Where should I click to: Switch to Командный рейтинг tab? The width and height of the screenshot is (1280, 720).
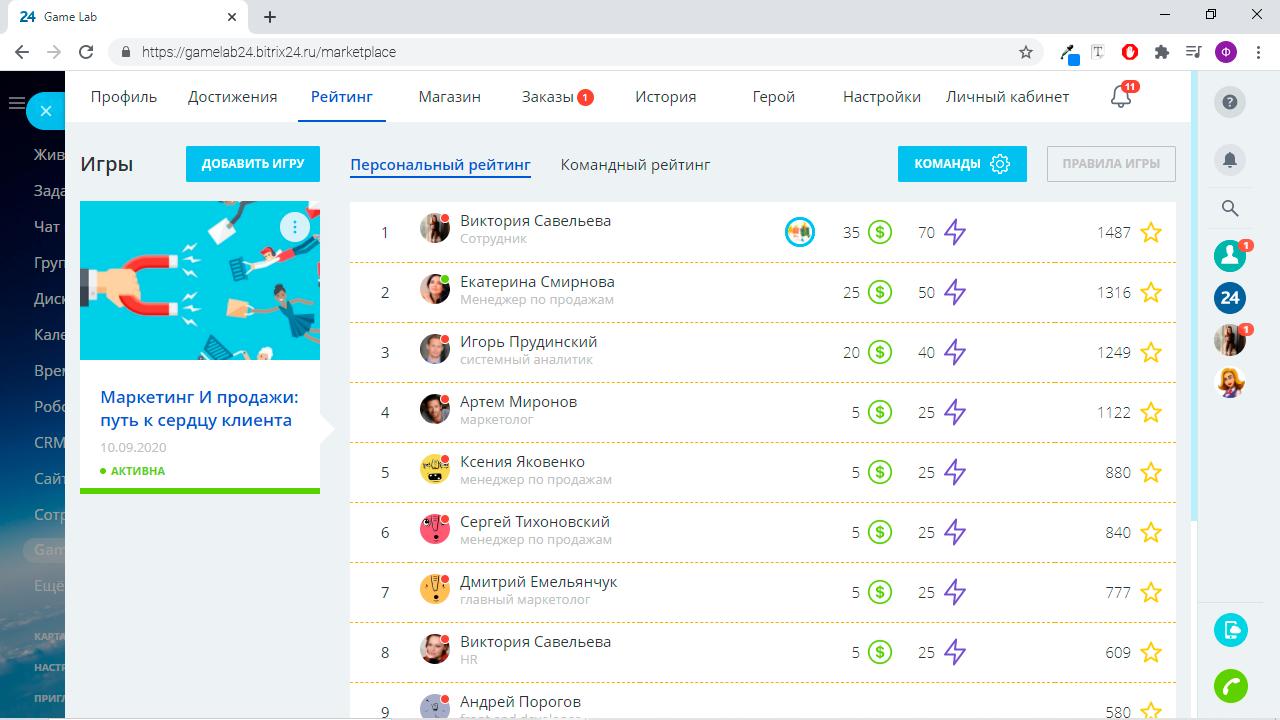[635, 165]
